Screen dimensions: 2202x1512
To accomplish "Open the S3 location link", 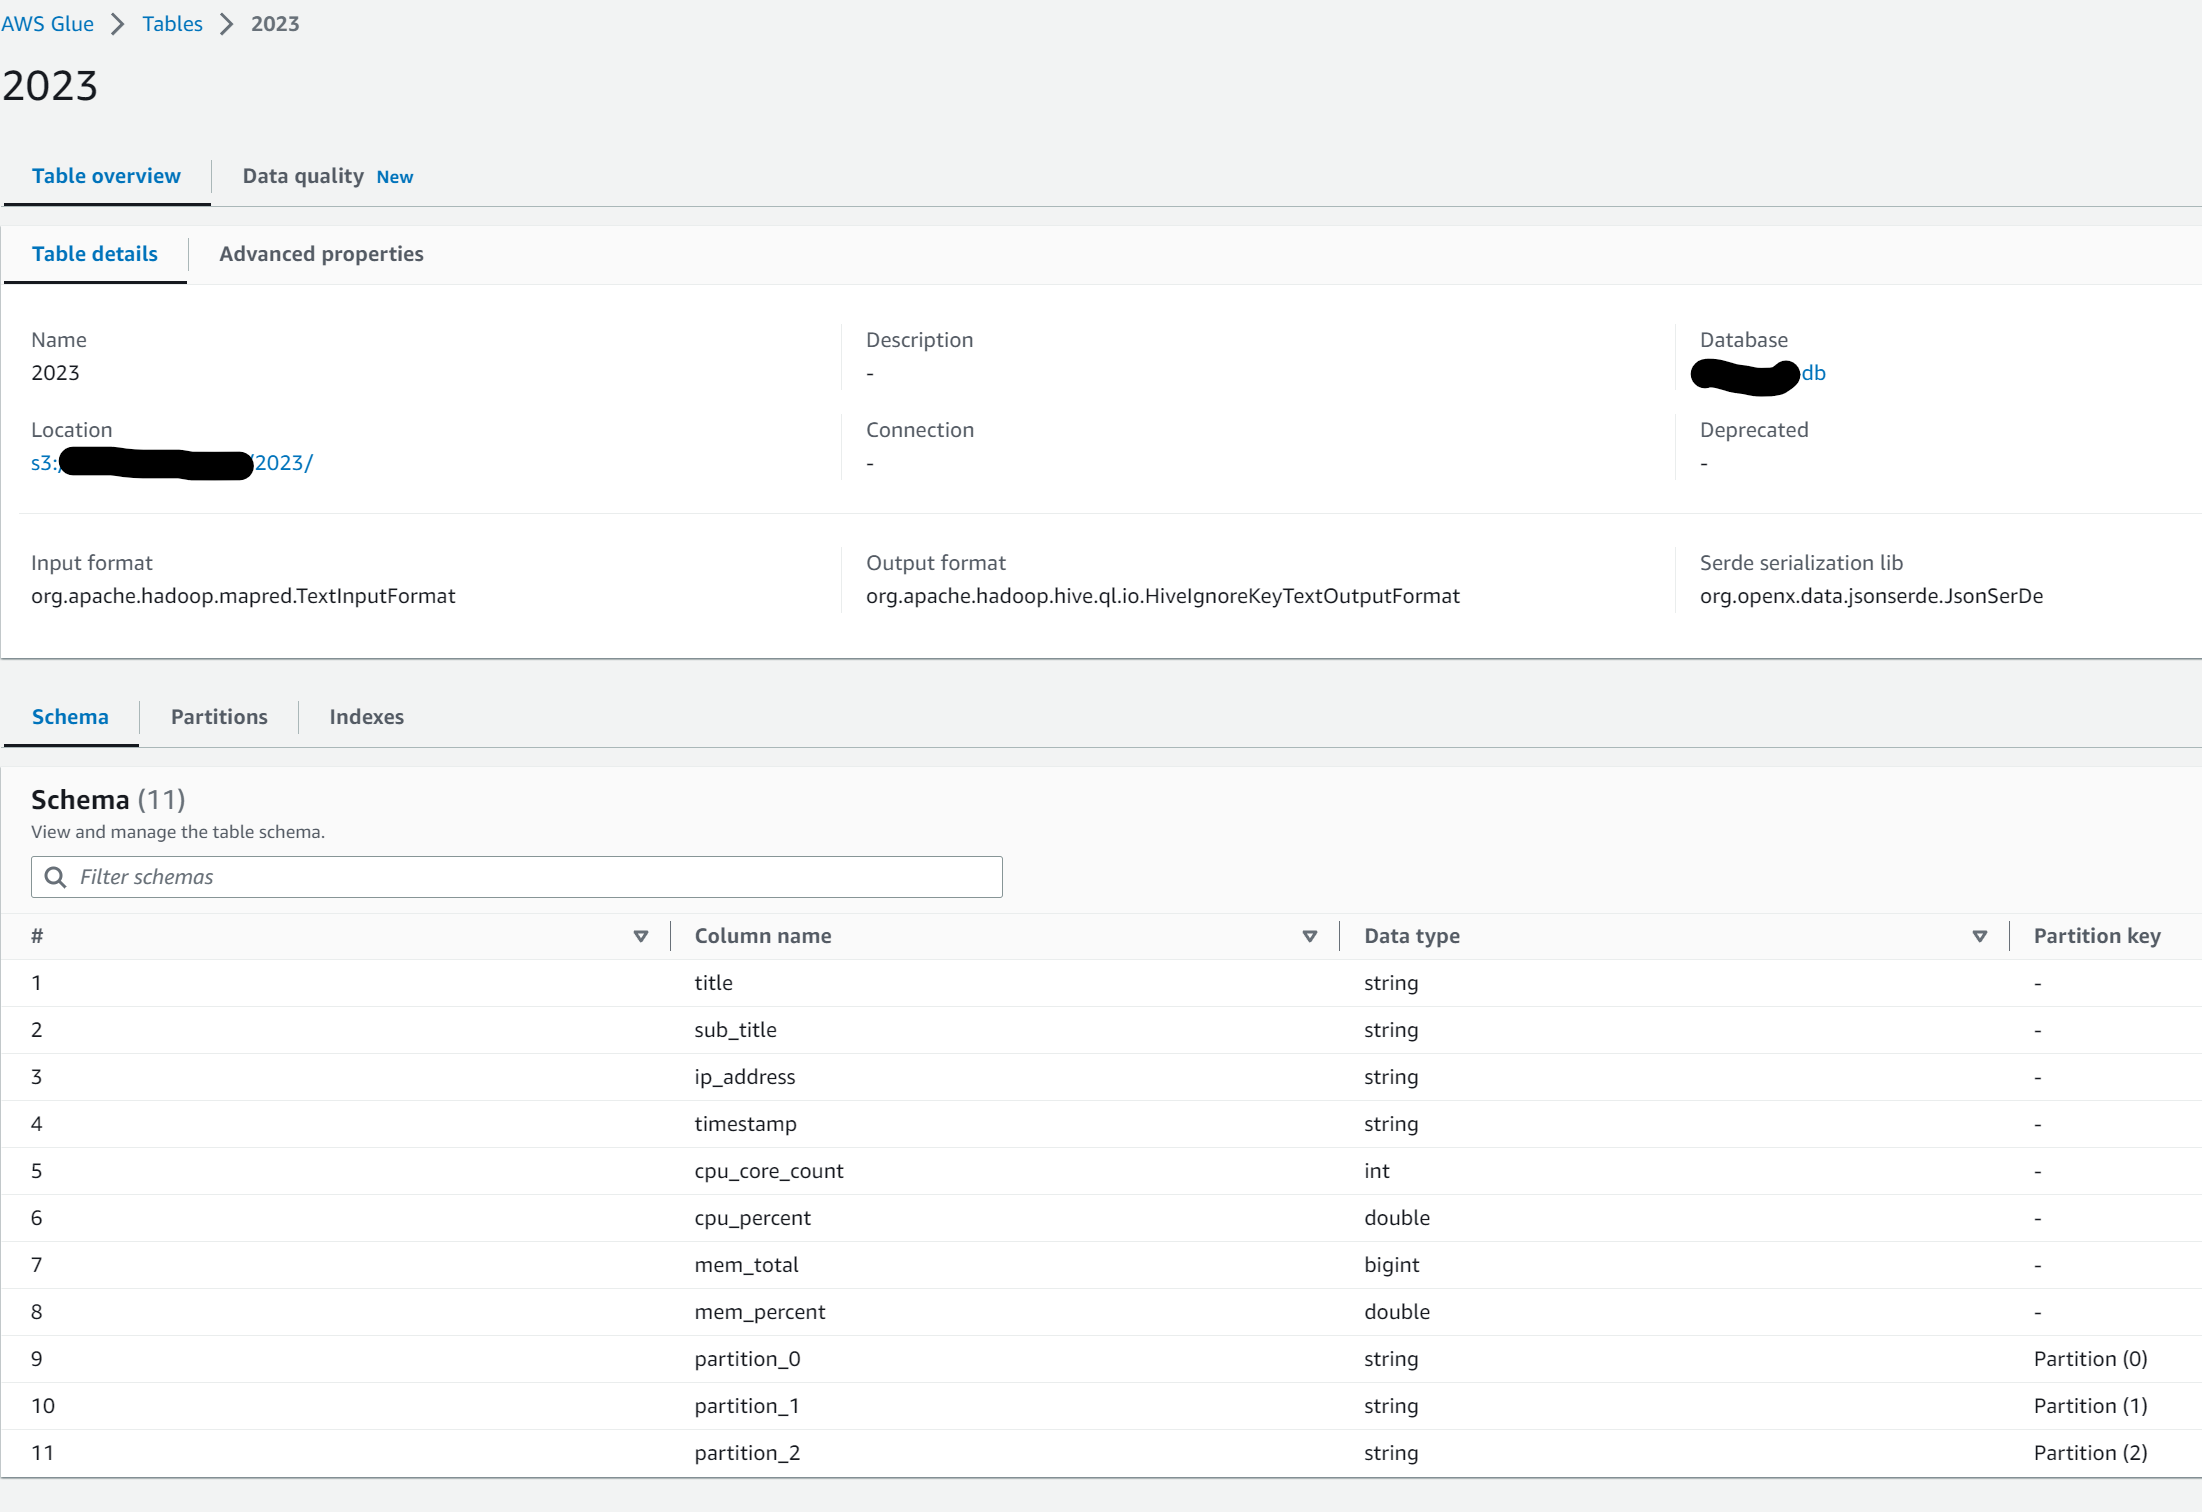I will pyautogui.click(x=283, y=463).
